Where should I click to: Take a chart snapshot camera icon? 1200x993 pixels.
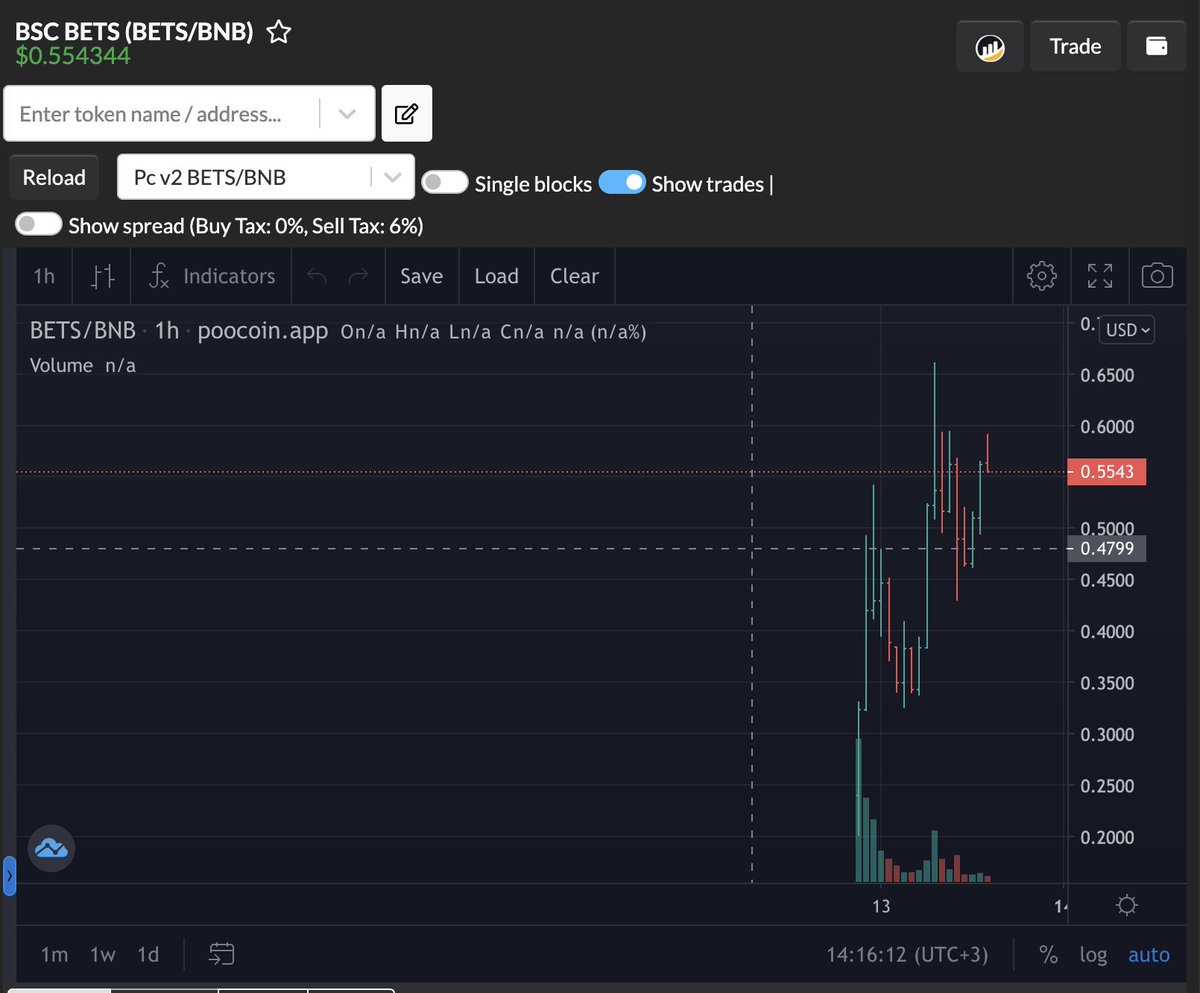1157,276
